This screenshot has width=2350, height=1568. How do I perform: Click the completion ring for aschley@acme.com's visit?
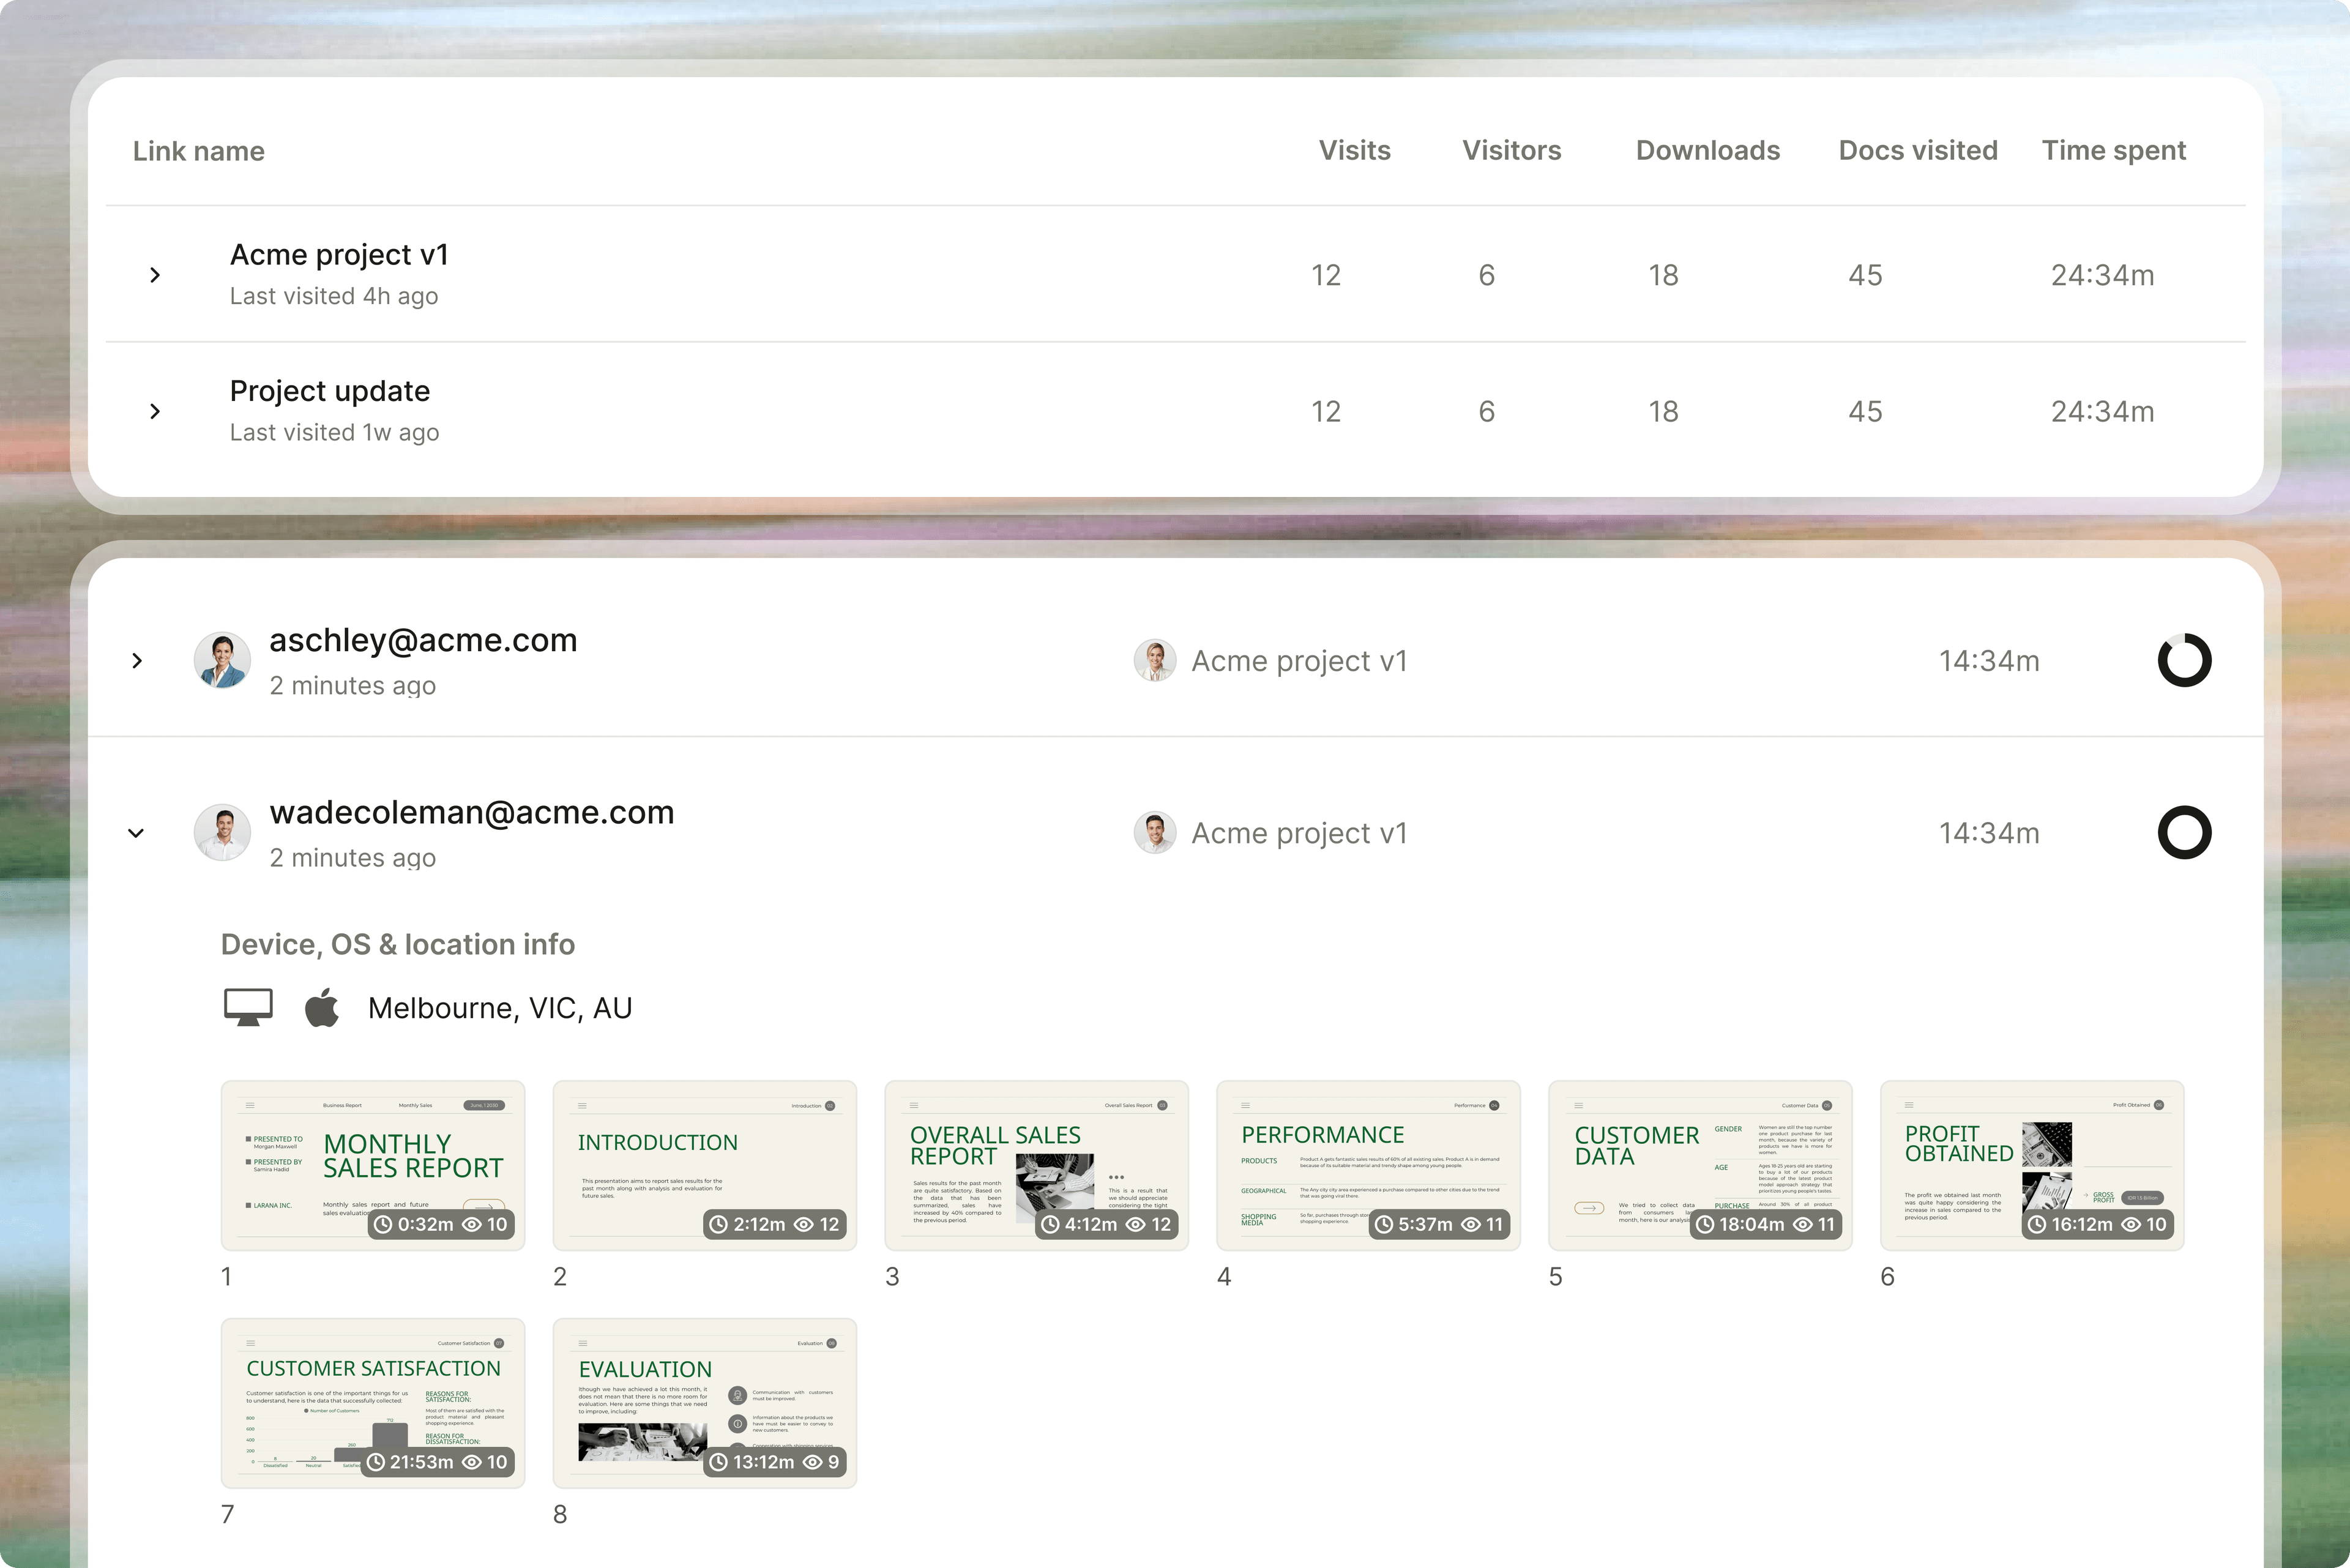point(2185,660)
